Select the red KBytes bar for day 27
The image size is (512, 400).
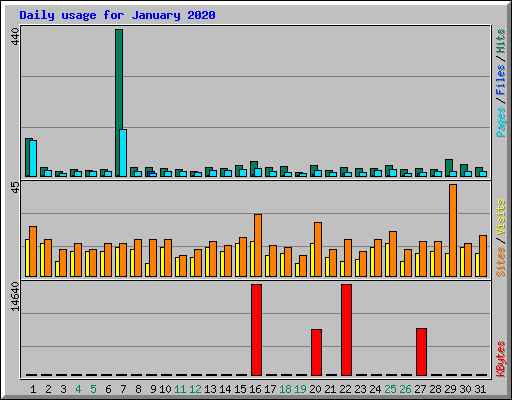(x=421, y=352)
